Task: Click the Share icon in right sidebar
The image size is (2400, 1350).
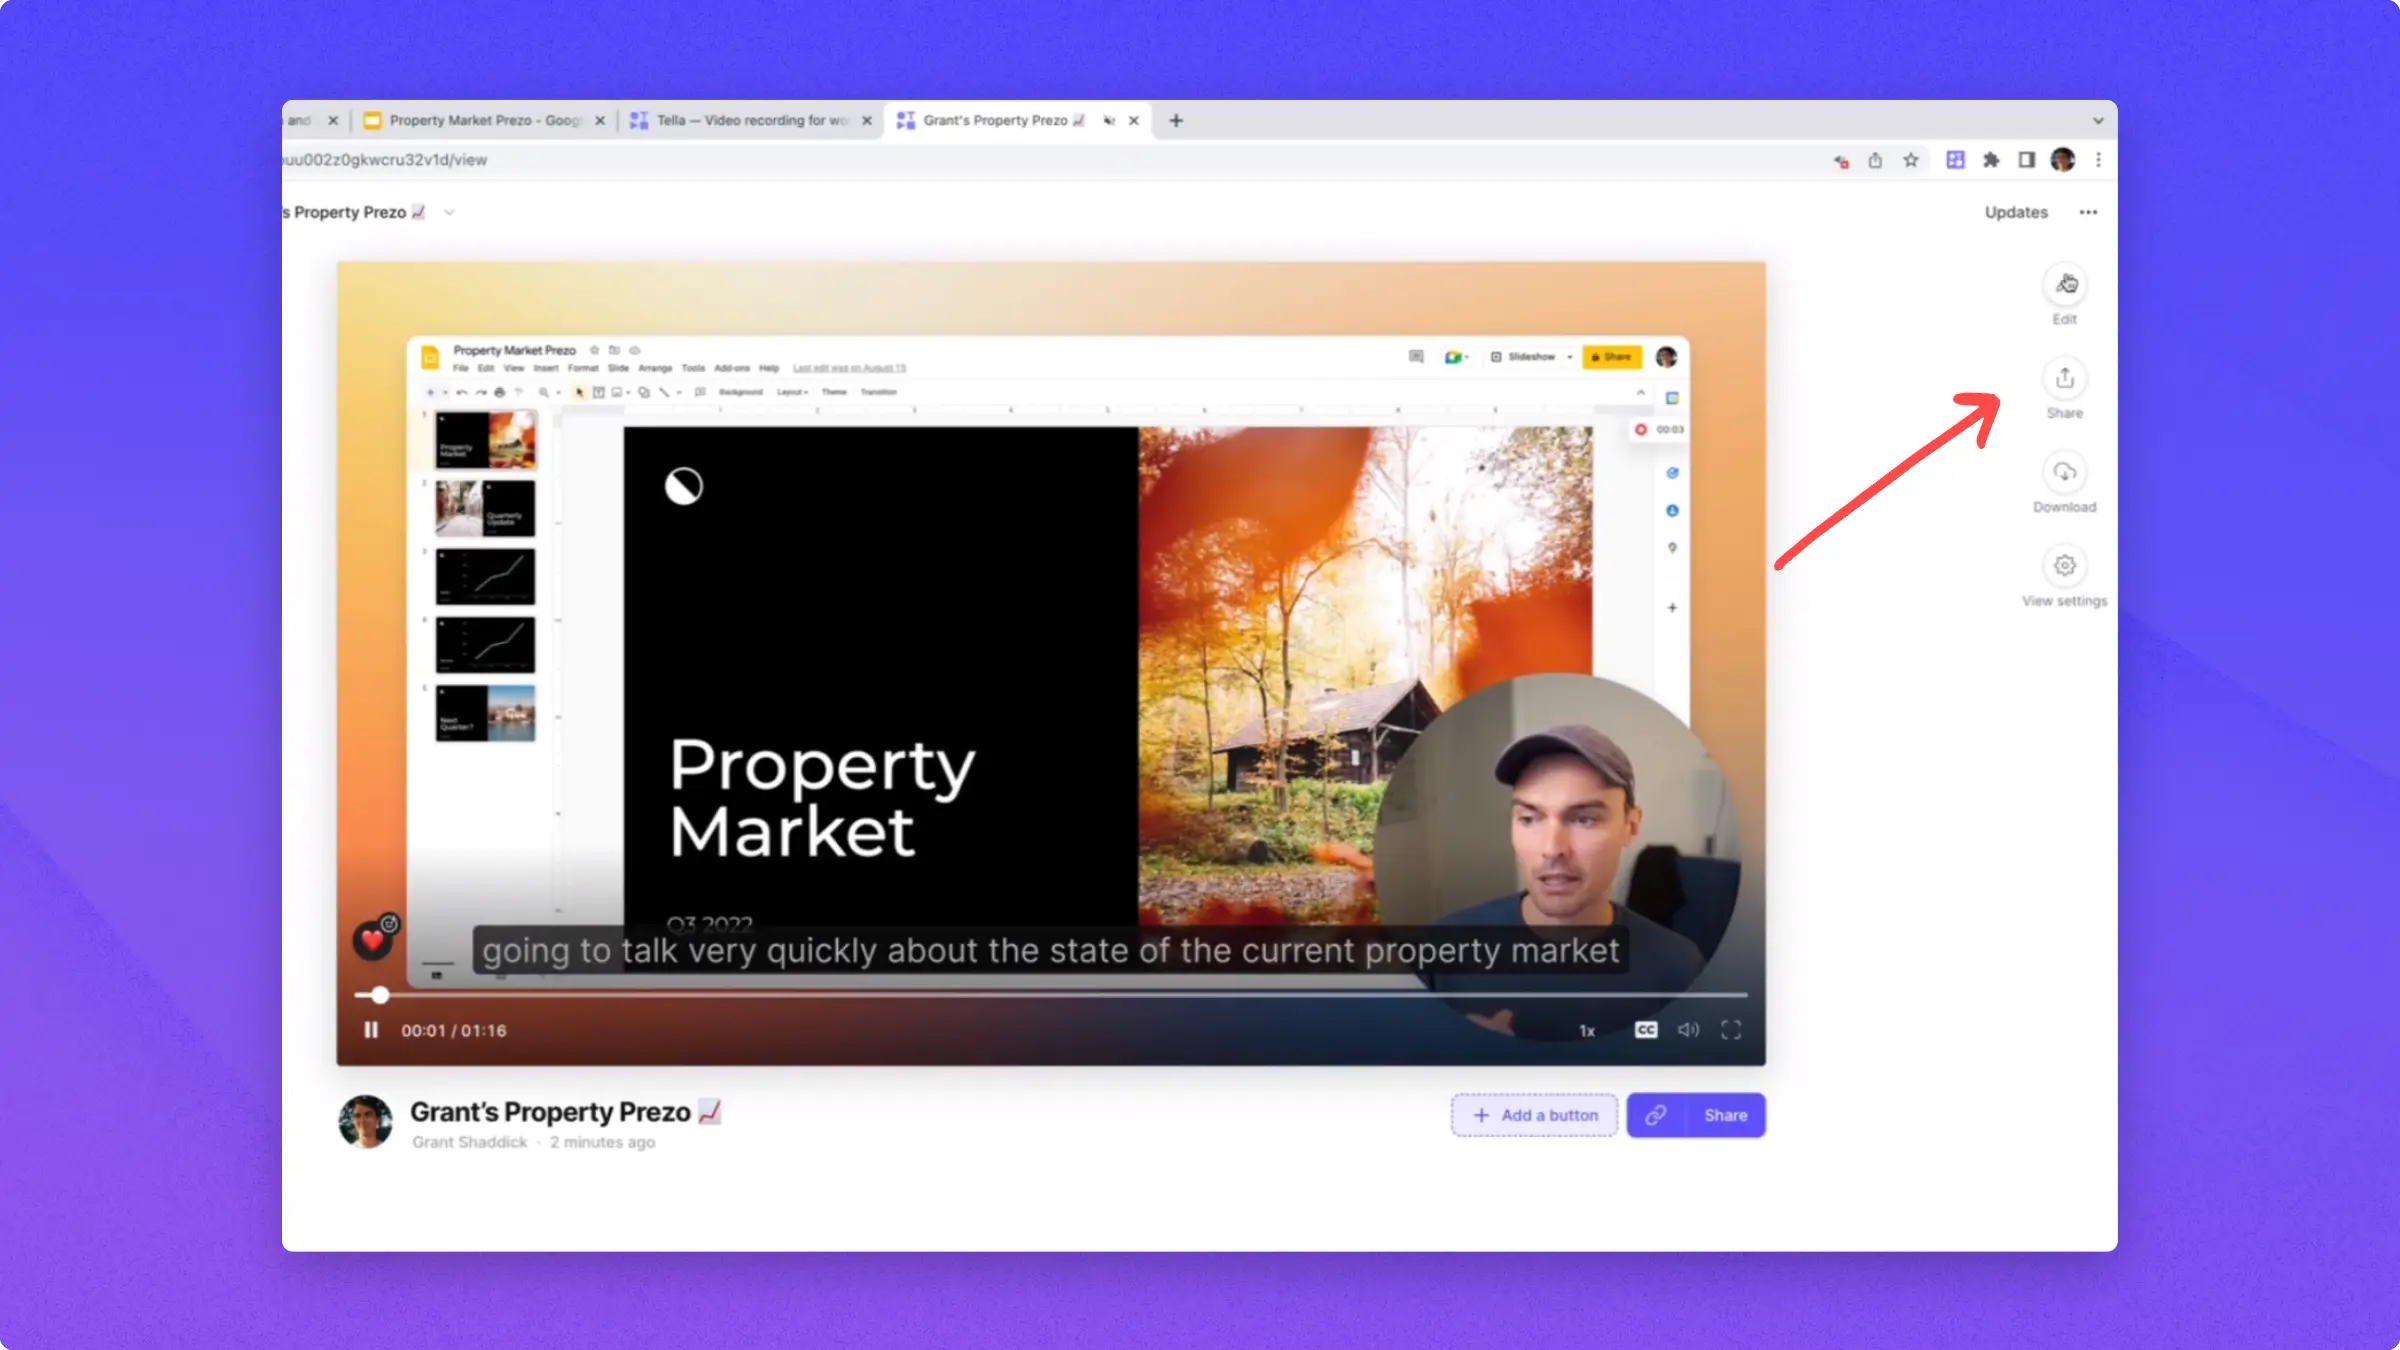Action: point(2064,379)
